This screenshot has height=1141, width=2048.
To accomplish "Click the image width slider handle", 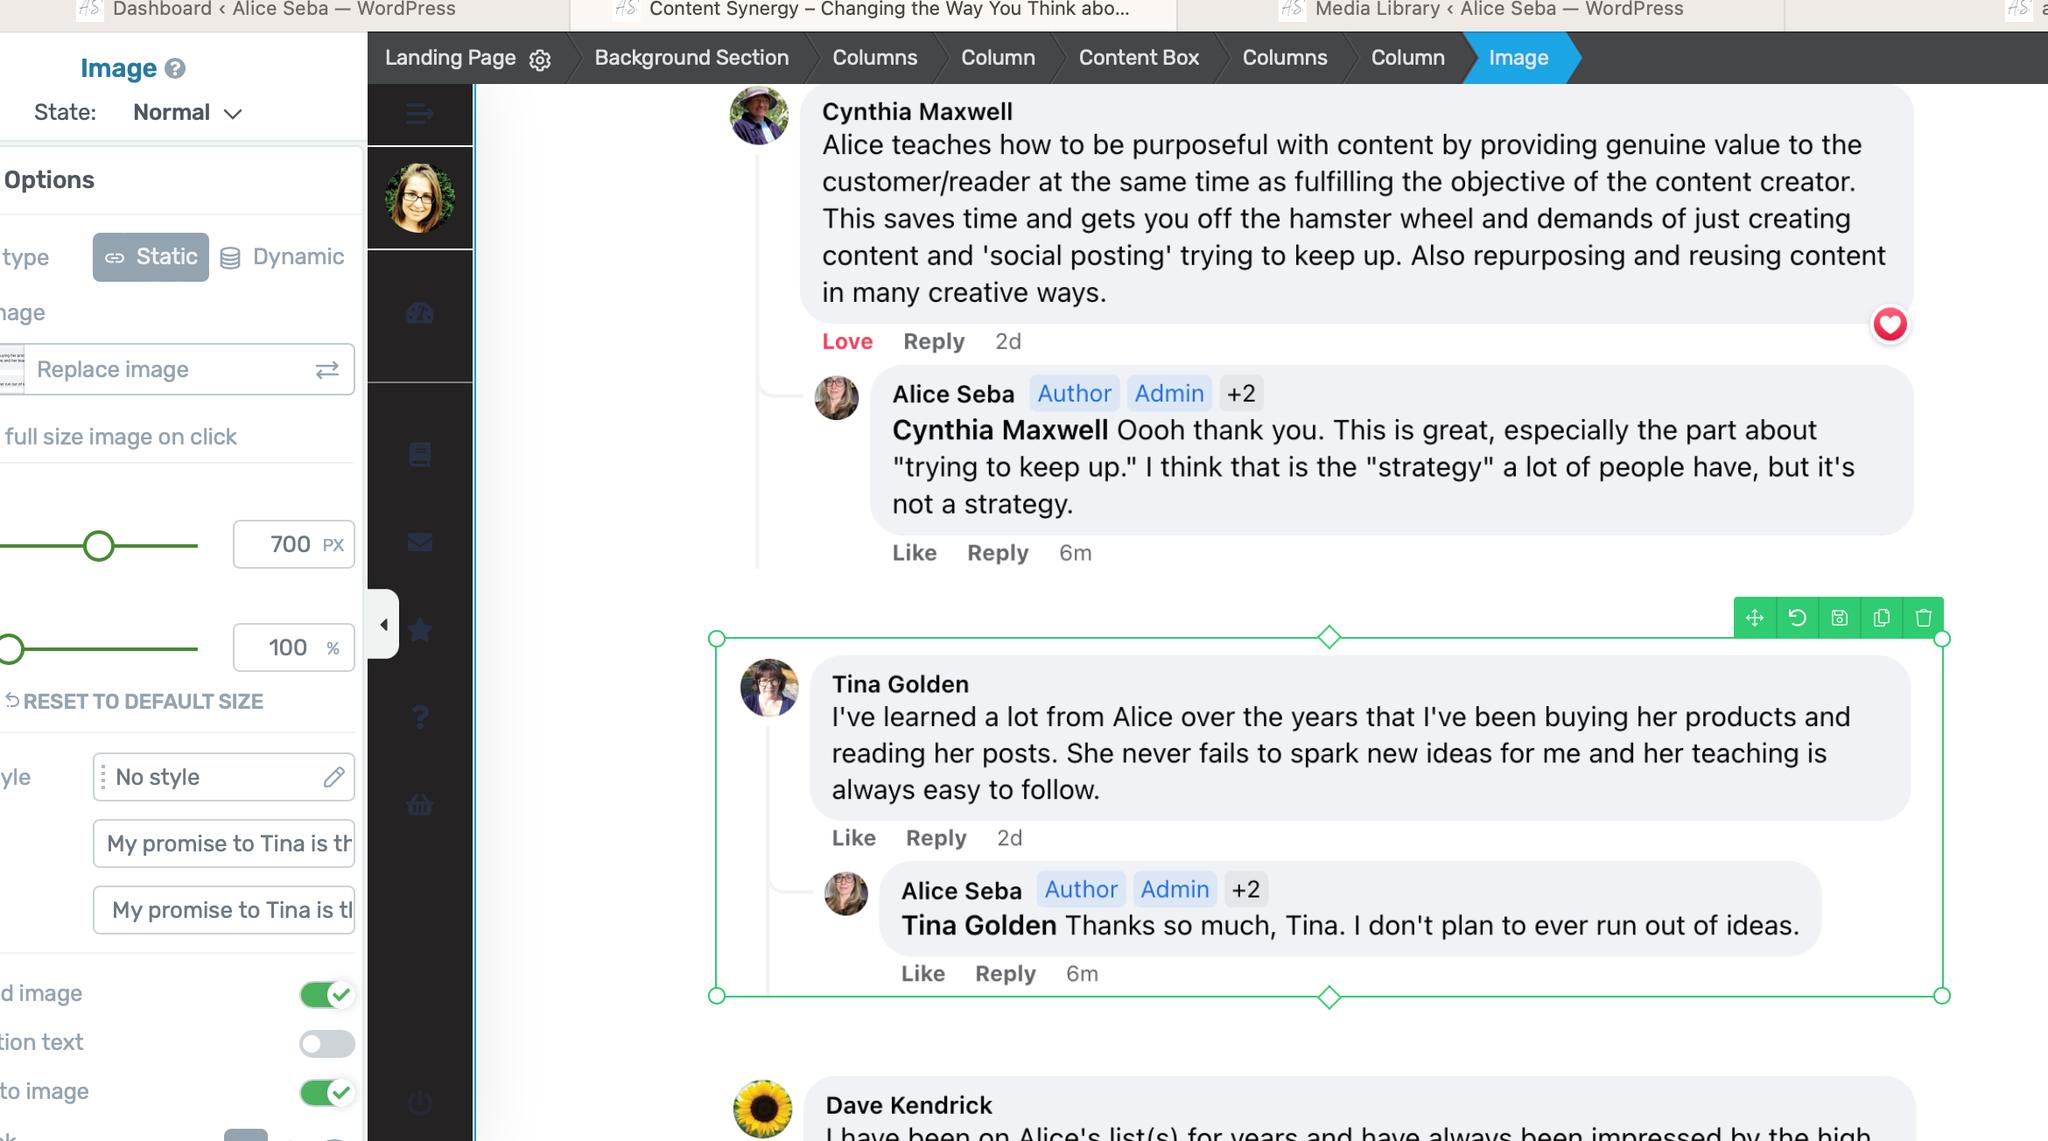I will [x=98, y=546].
